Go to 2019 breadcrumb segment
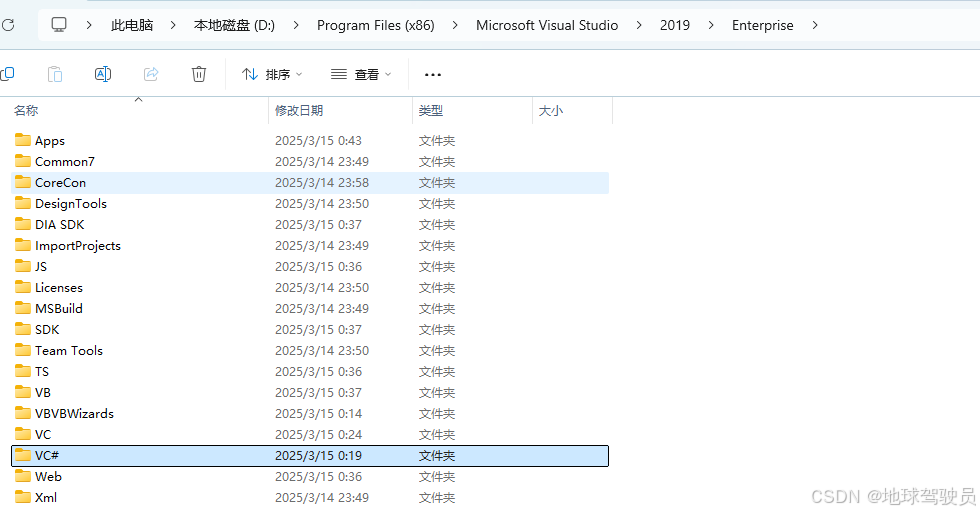Viewport: 980px width, 514px height. tap(675, 25)
